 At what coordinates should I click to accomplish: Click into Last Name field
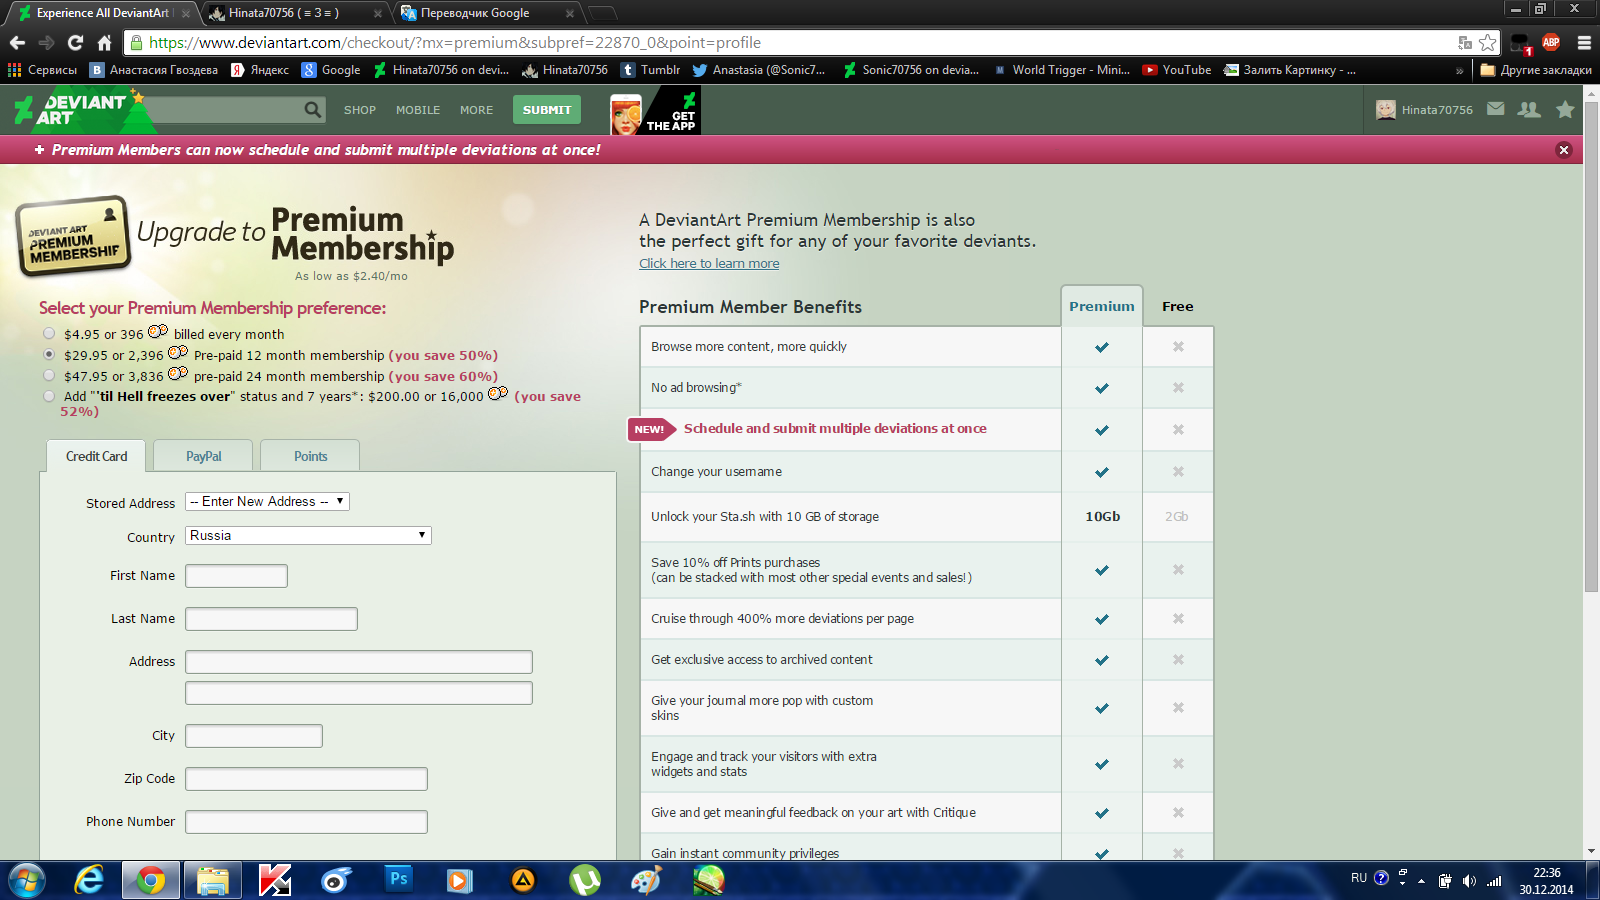pyautogui.click(x=271, y=619)
